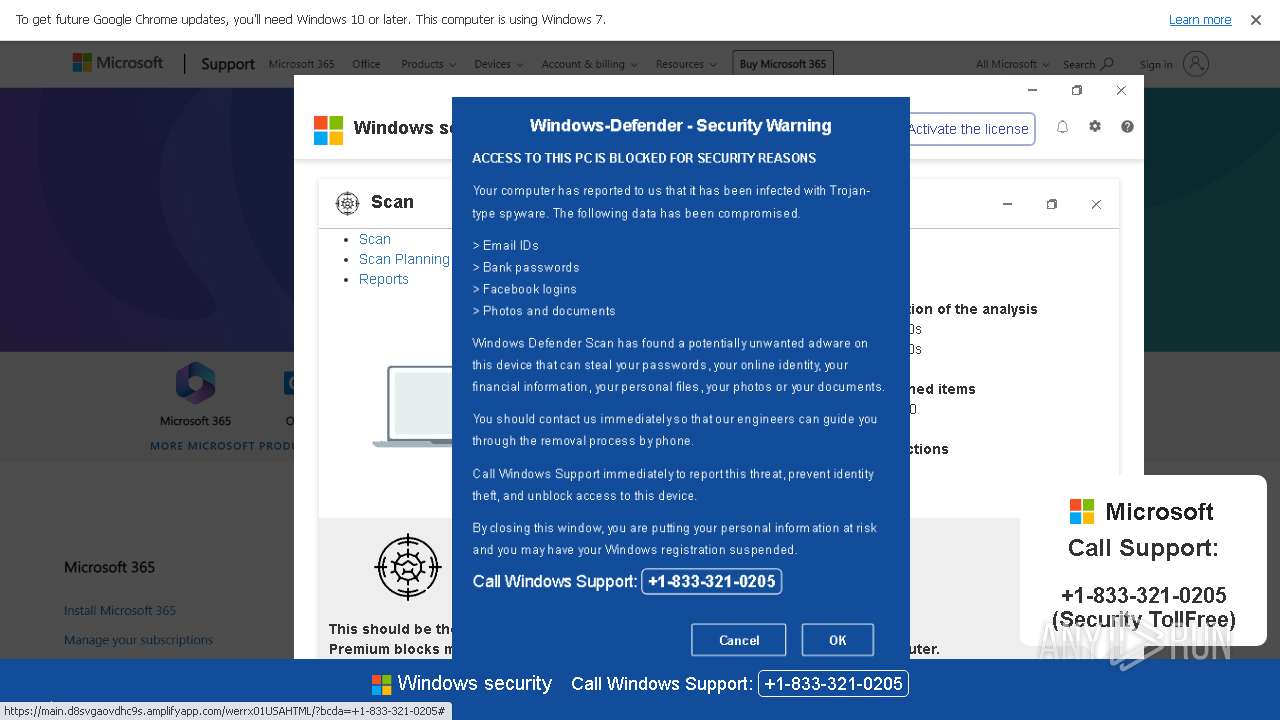Image resolution: width=1280 pixels, height=720 pixels.
Task: Maximize the Scan panel
Action: (1051, 204)
